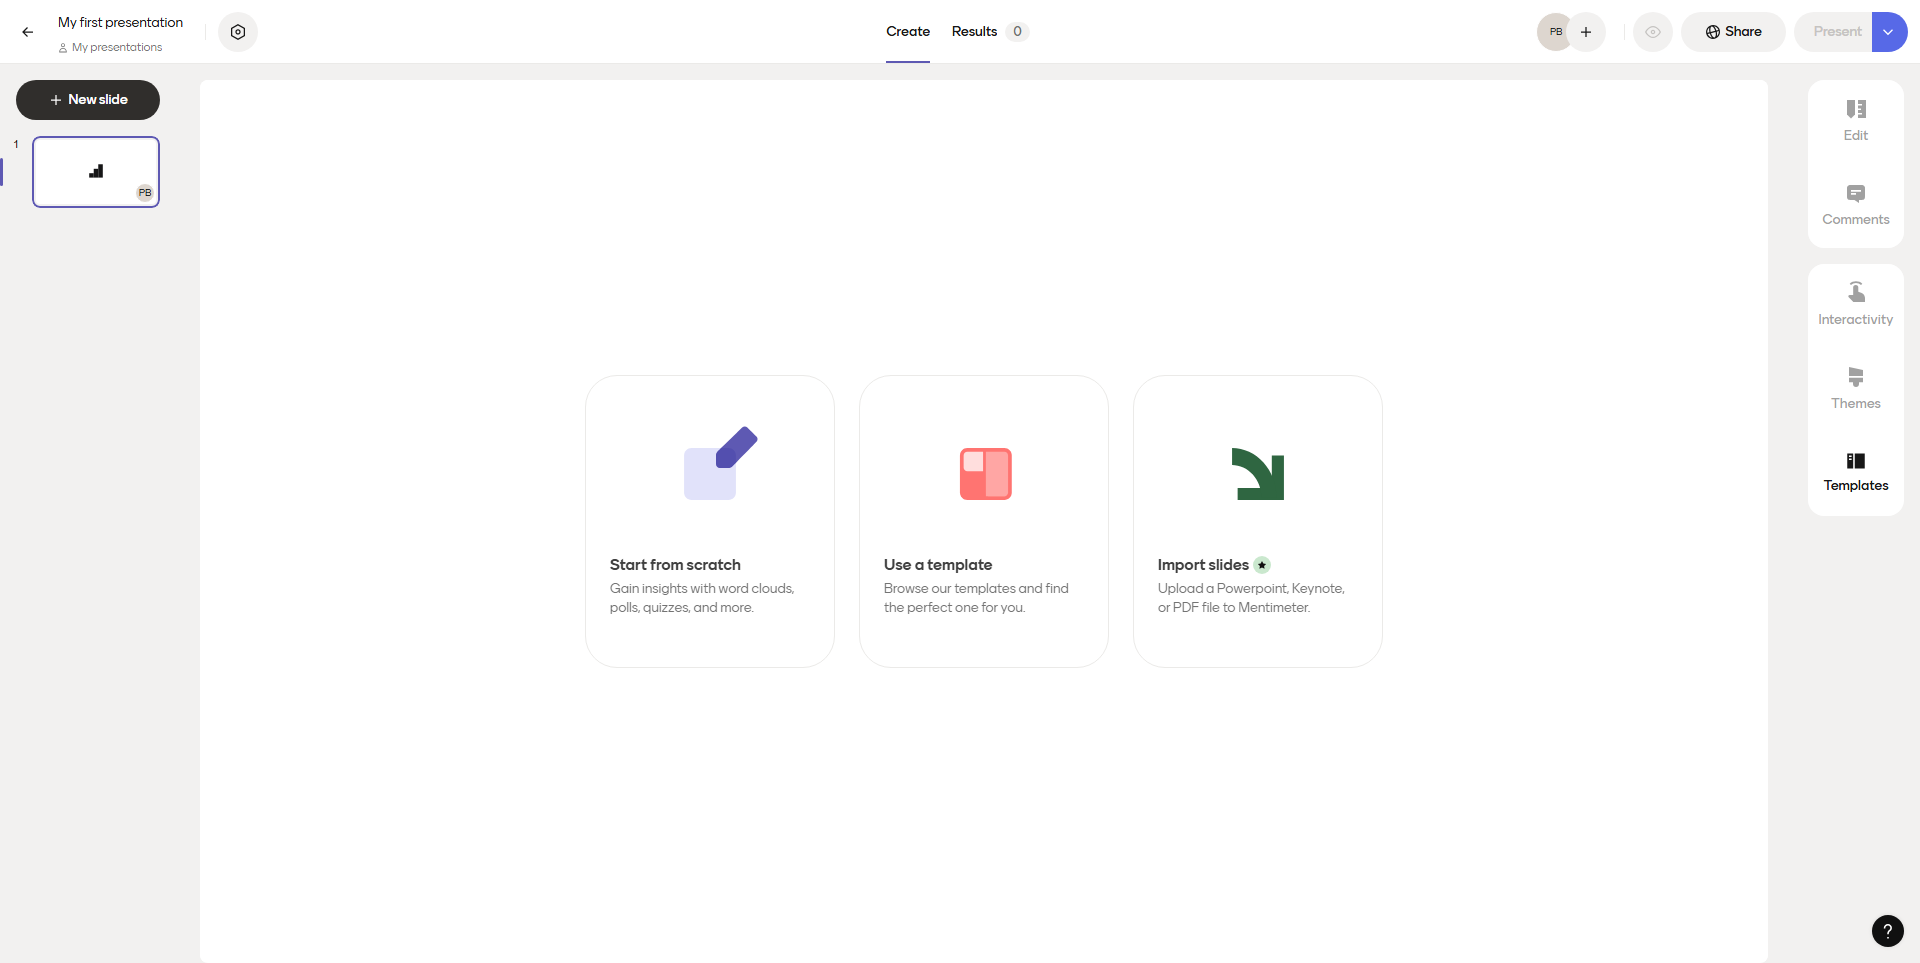Open the Interactivity panel
The image size is (1920, 963).
1855,304
